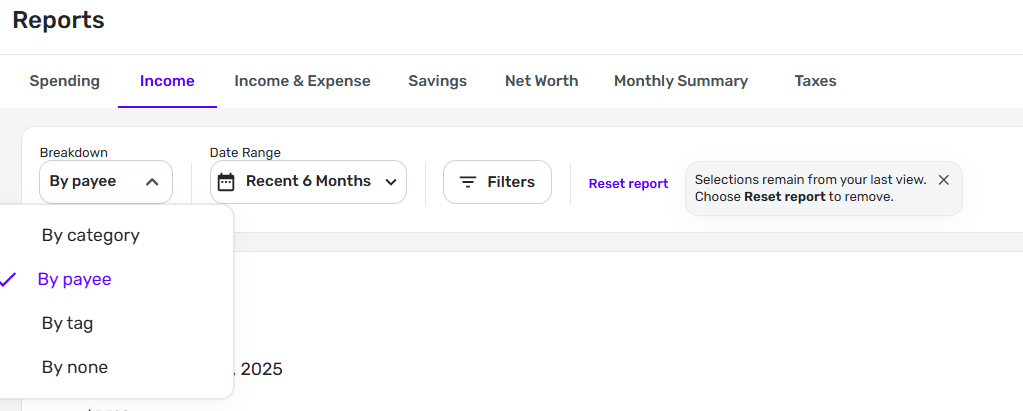Screen dimensions: 1023x411
Task: Dismiss the selections remain notification
Action: 943,180
